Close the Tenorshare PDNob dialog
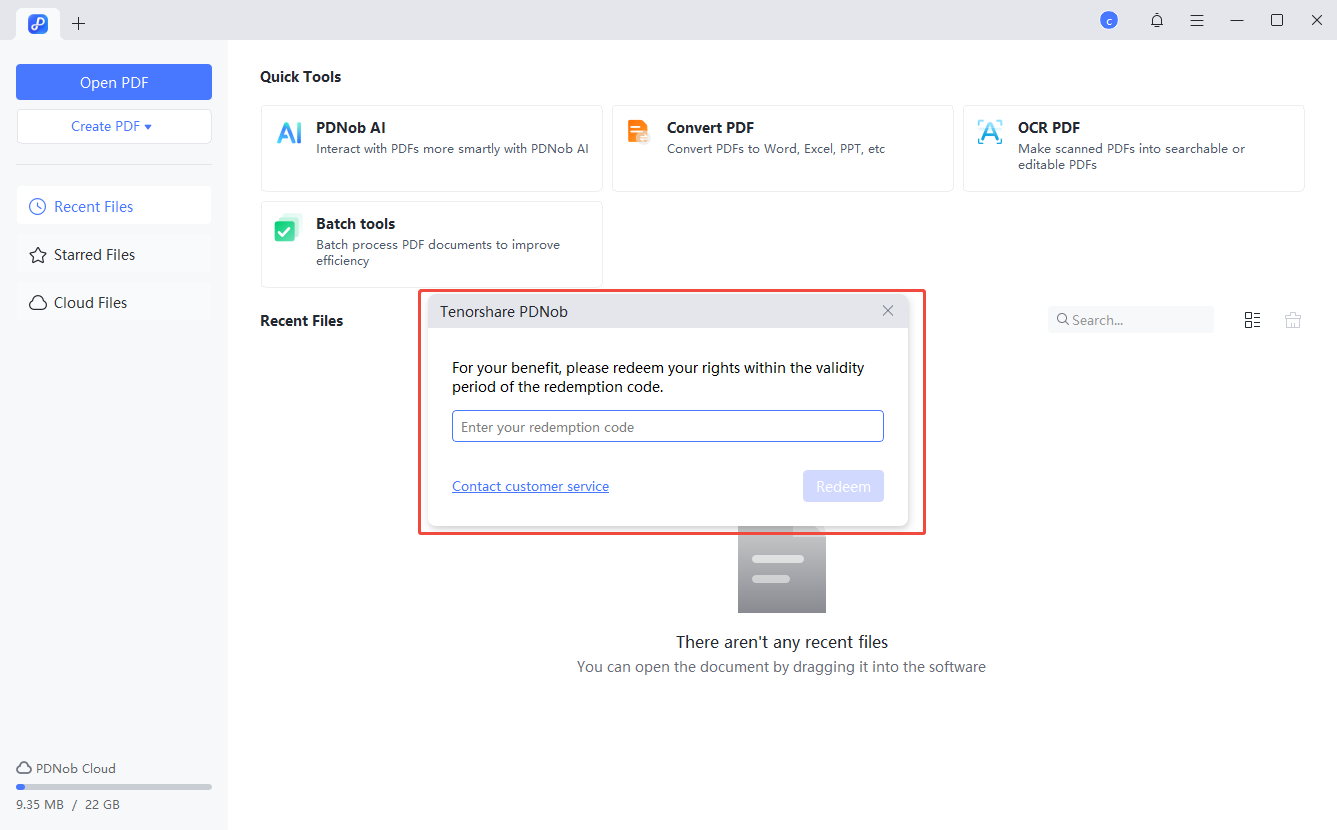The height and width of the screenshot is (830, 1337). [888, 311]
